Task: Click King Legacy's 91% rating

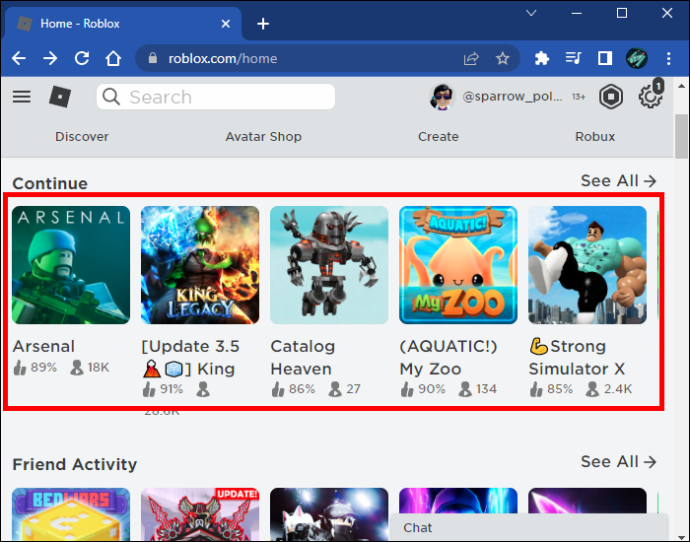Action: 163,389
